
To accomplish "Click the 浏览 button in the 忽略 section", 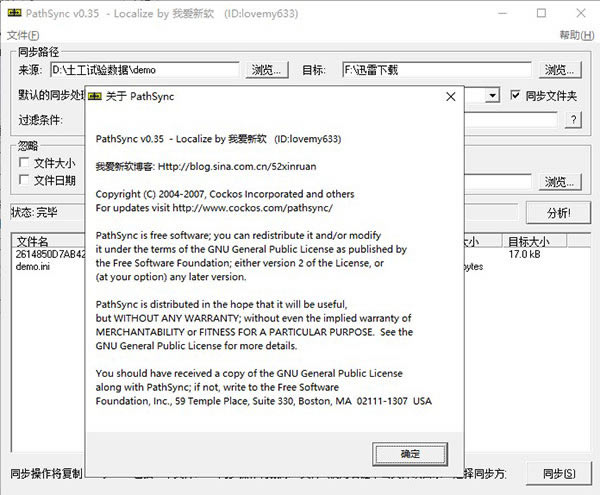I will pos(559,182).
